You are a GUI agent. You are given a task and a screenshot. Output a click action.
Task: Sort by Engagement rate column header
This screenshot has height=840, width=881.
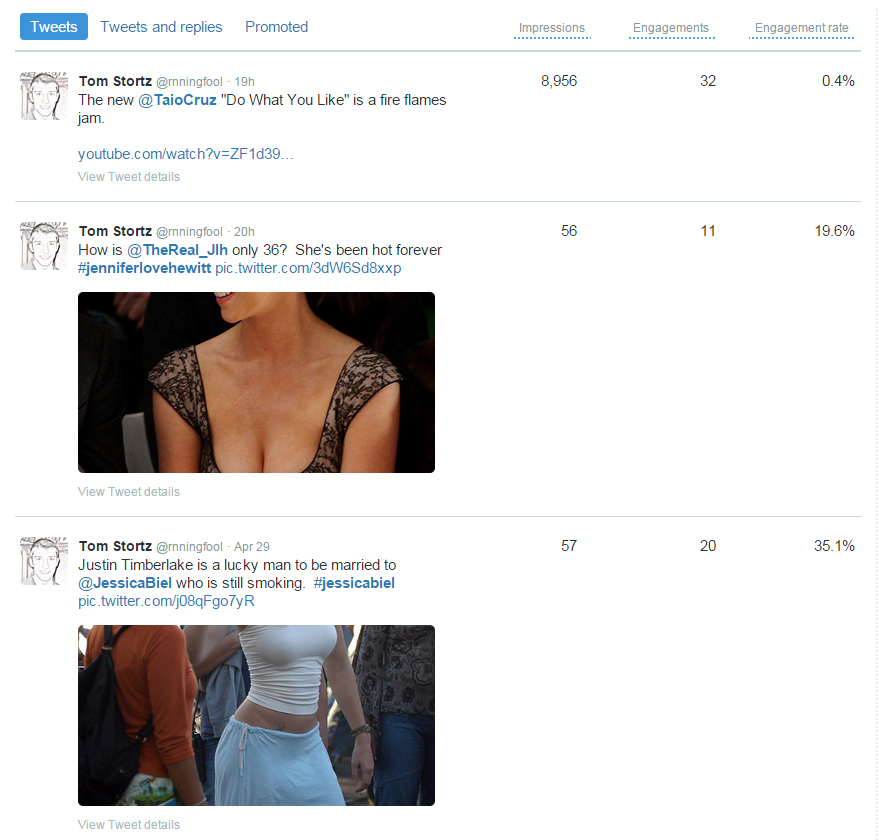point(801,28)
